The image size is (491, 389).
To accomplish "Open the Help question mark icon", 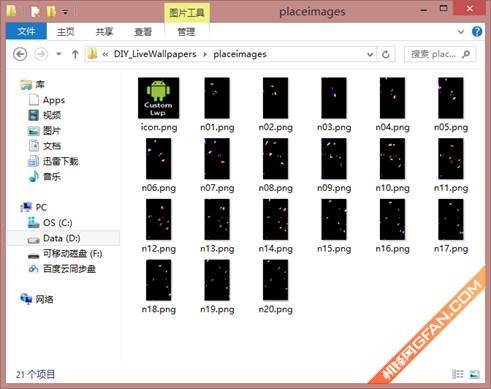I will coord(477,32).
